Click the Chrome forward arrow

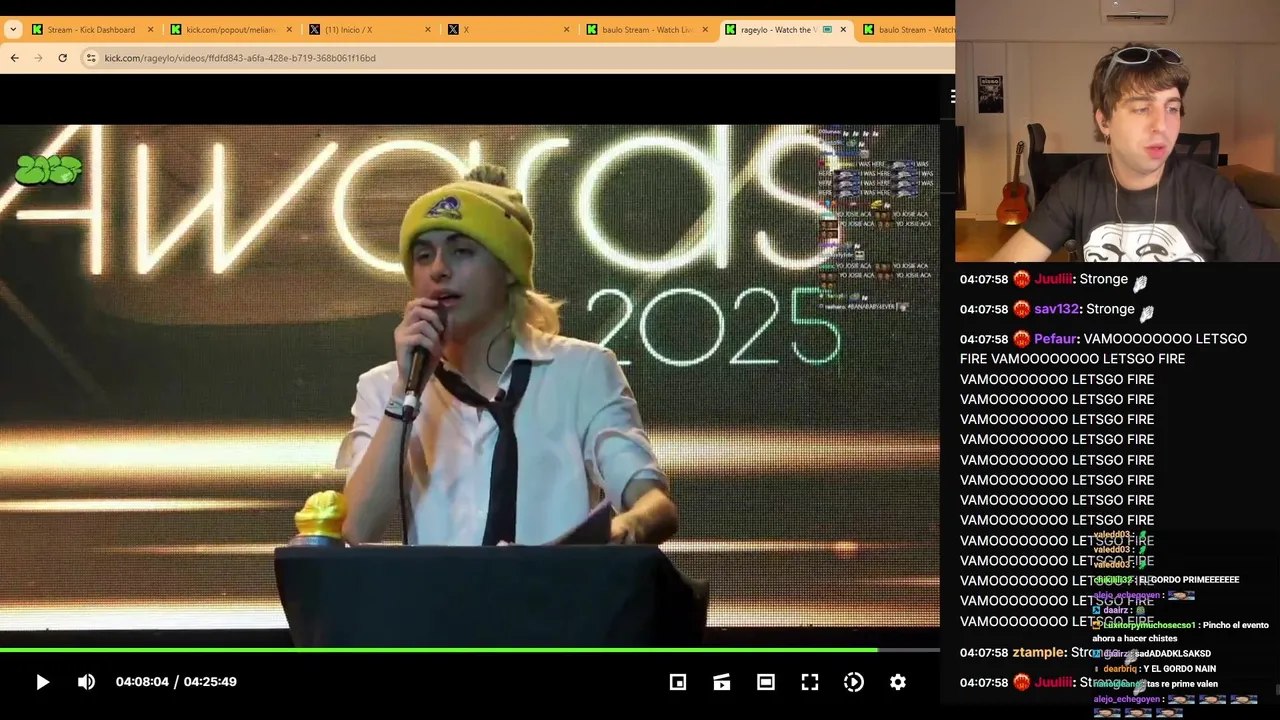click(x=39, y=58)
